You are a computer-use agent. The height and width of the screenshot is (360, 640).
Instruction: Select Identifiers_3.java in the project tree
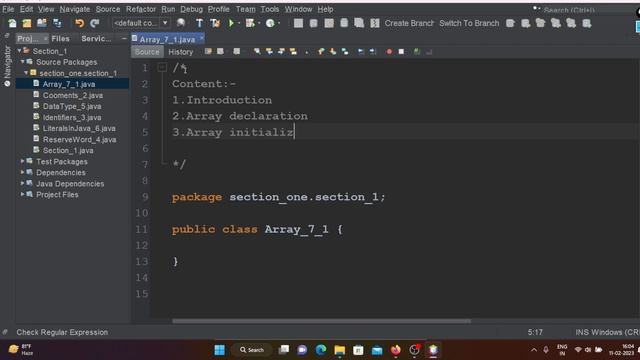[x=72, y=117]
